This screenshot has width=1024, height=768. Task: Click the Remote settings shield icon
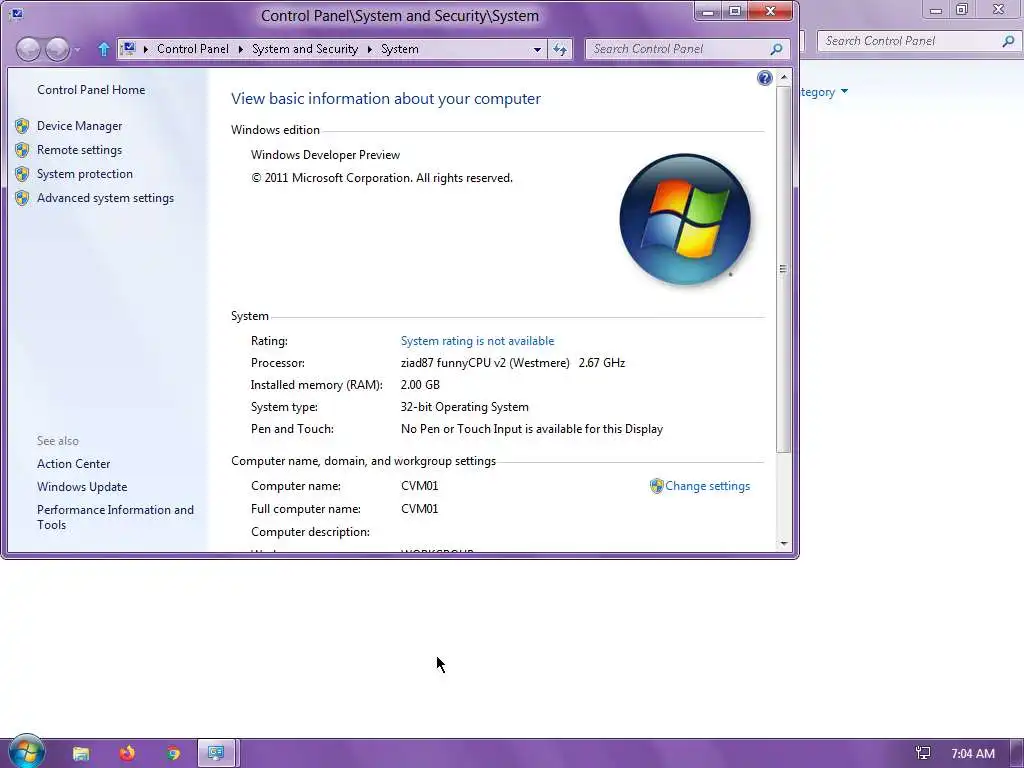pyautogui.click(x=22, y=150)
